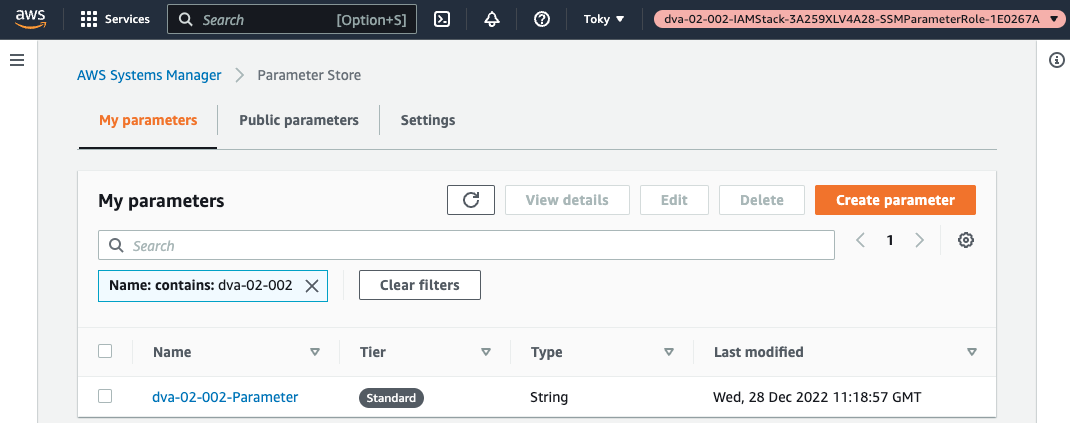Remove the dva-02-002 name filter

(312, 286)
